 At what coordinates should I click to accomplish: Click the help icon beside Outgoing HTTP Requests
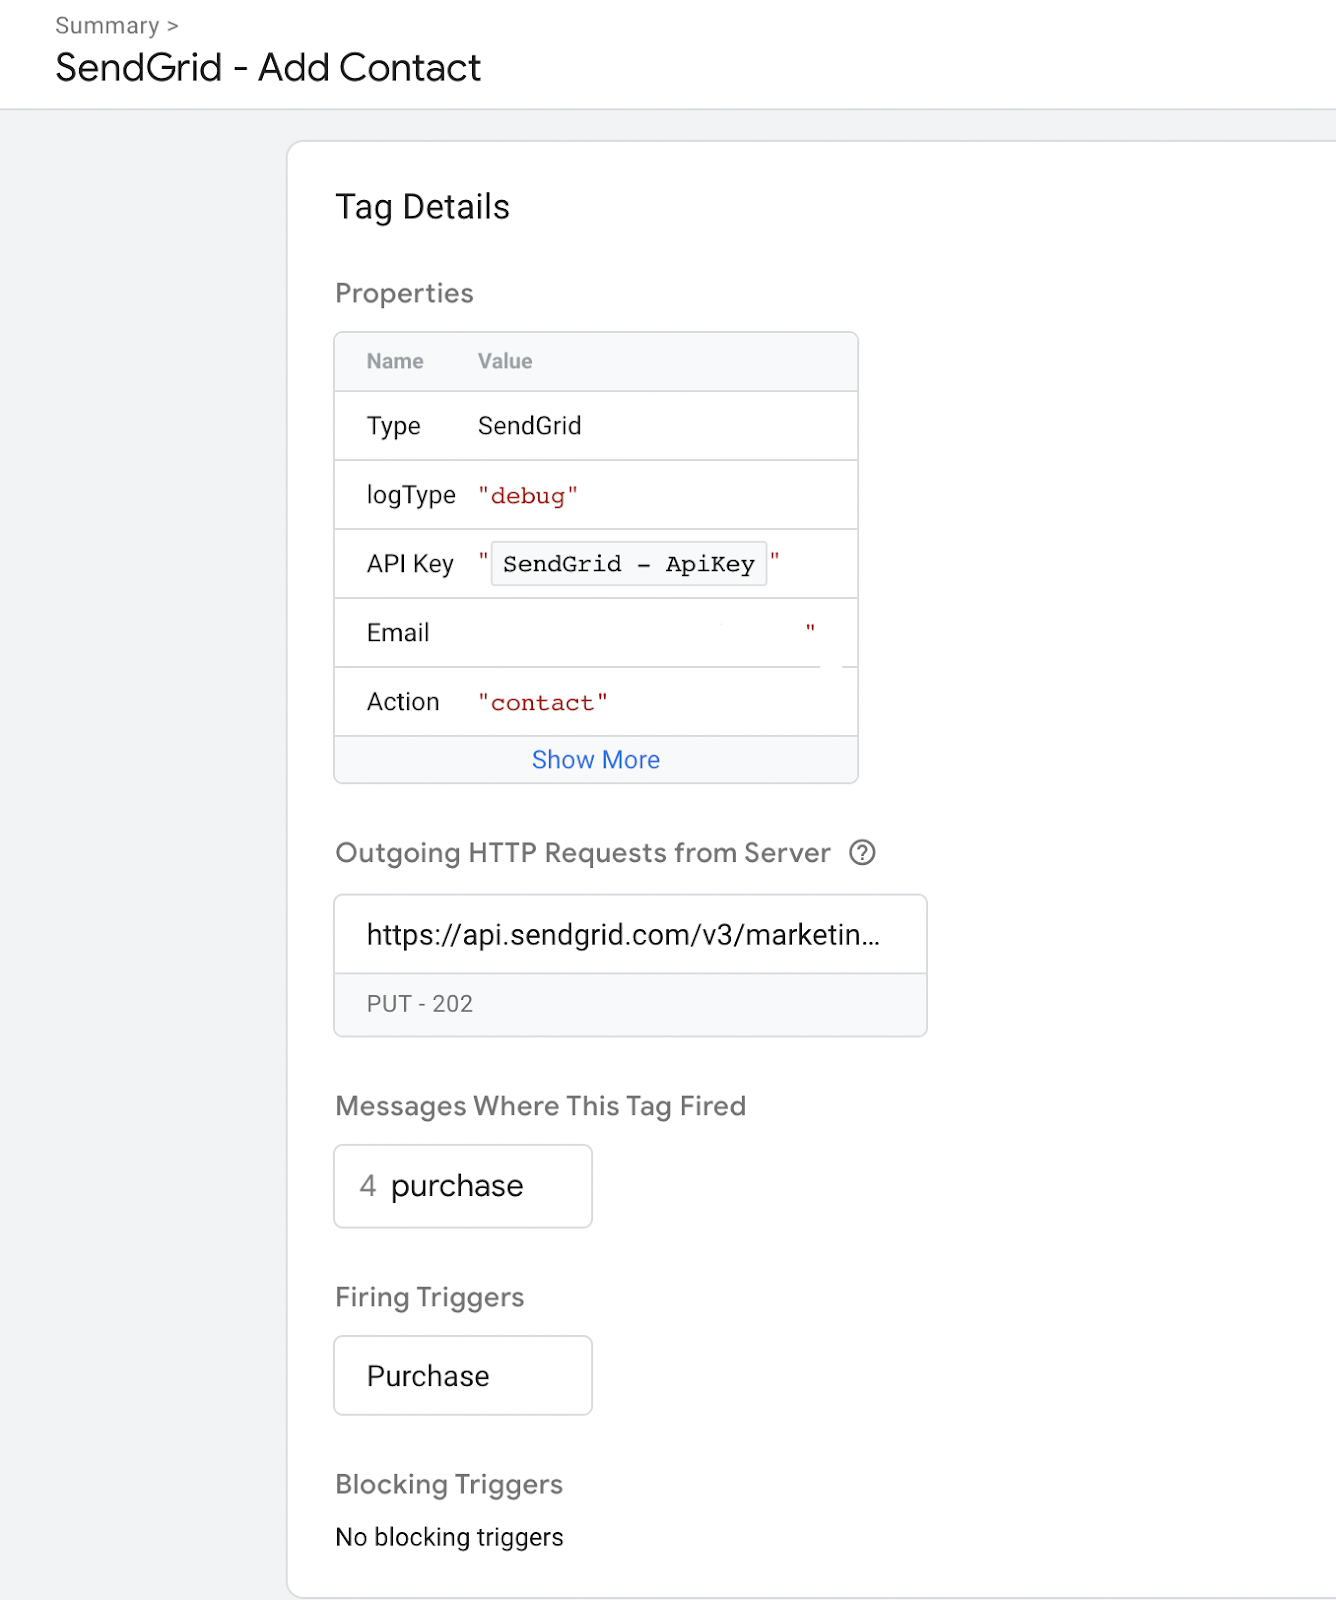click(x=862, y=852)
